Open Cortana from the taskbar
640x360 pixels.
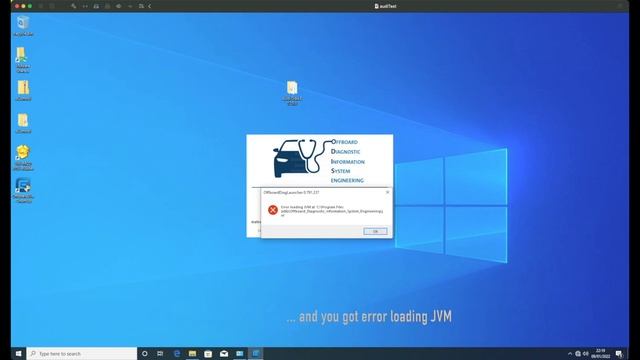(144, 353)
